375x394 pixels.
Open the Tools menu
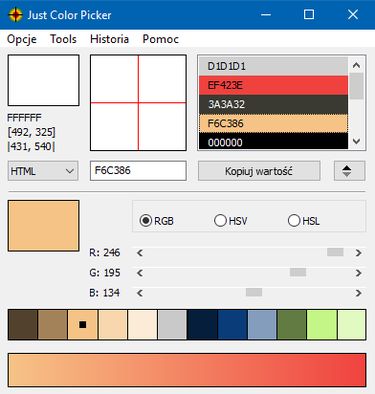pos(63,39)
